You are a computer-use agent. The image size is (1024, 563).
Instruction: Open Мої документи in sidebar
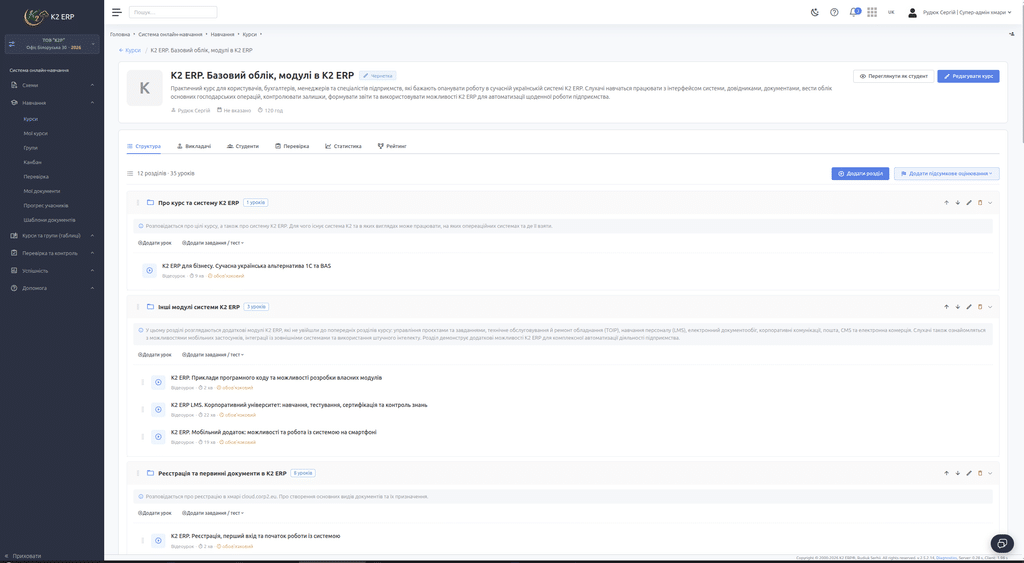tap(42, 191)
